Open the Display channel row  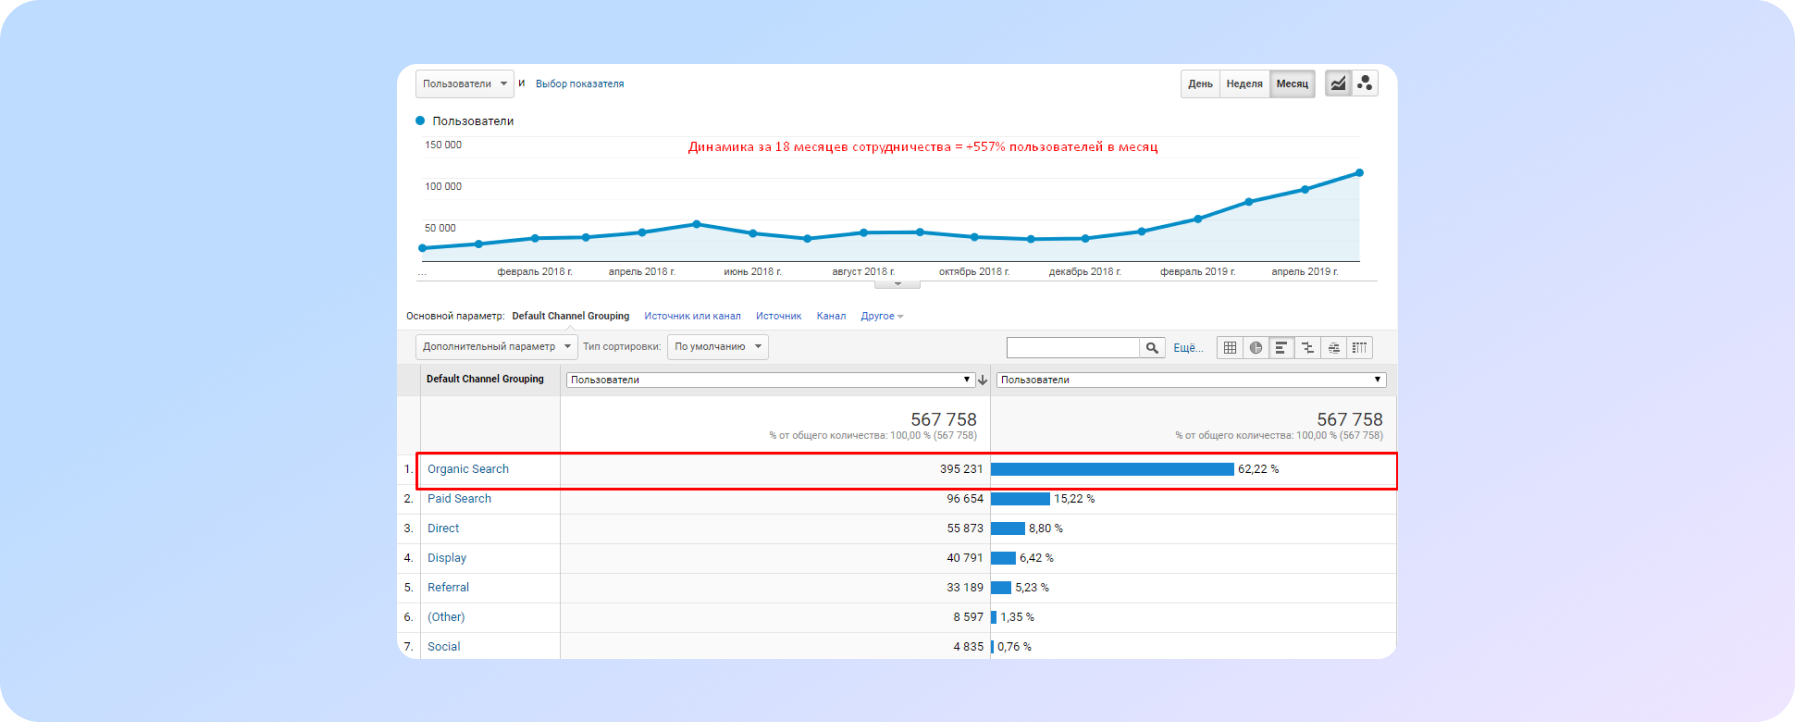[x=447, y=558]
